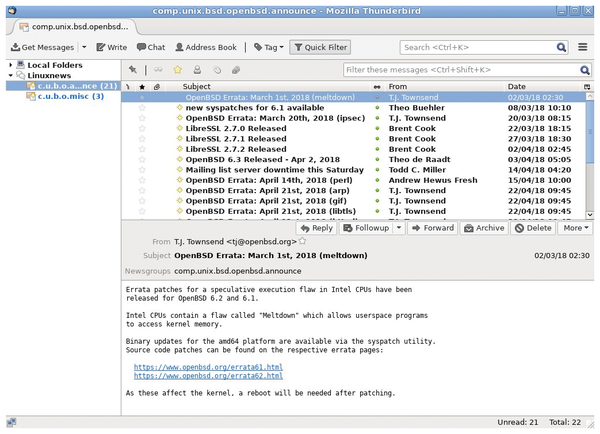
Task: Select the Linuxnews account
Action: 49,75
